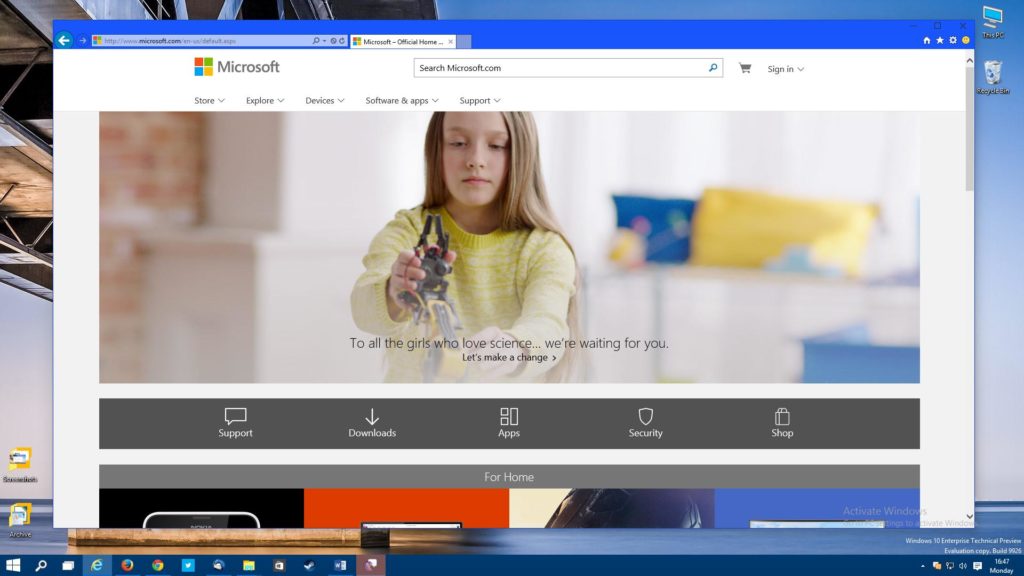The width and height of the screenshot is (1024, 576).
Task: Expand the Explore menu
Action: [x=264, y=101]
